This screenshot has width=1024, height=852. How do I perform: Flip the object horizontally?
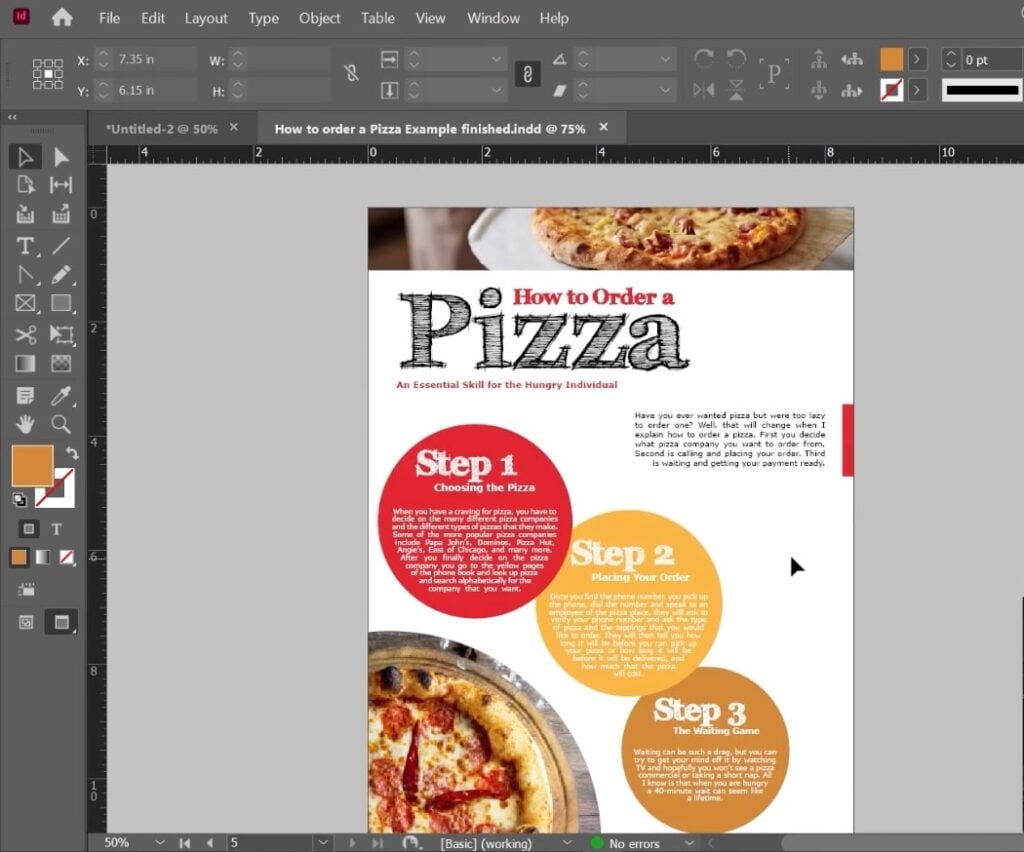pos(703,90)
